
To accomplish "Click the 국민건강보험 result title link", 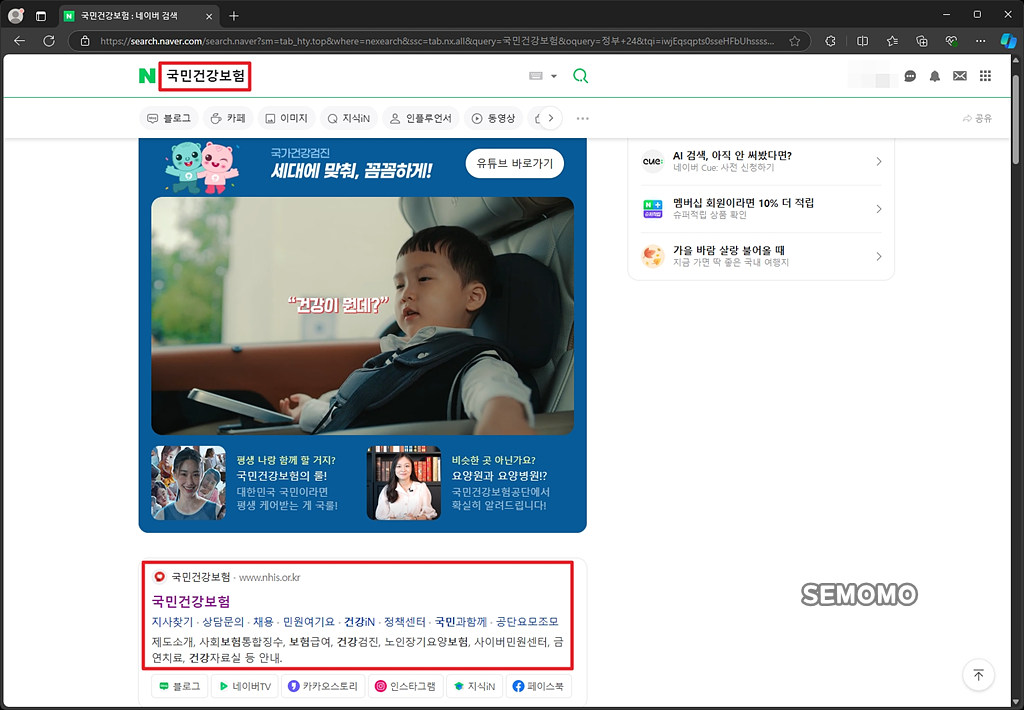I will 191,601.
